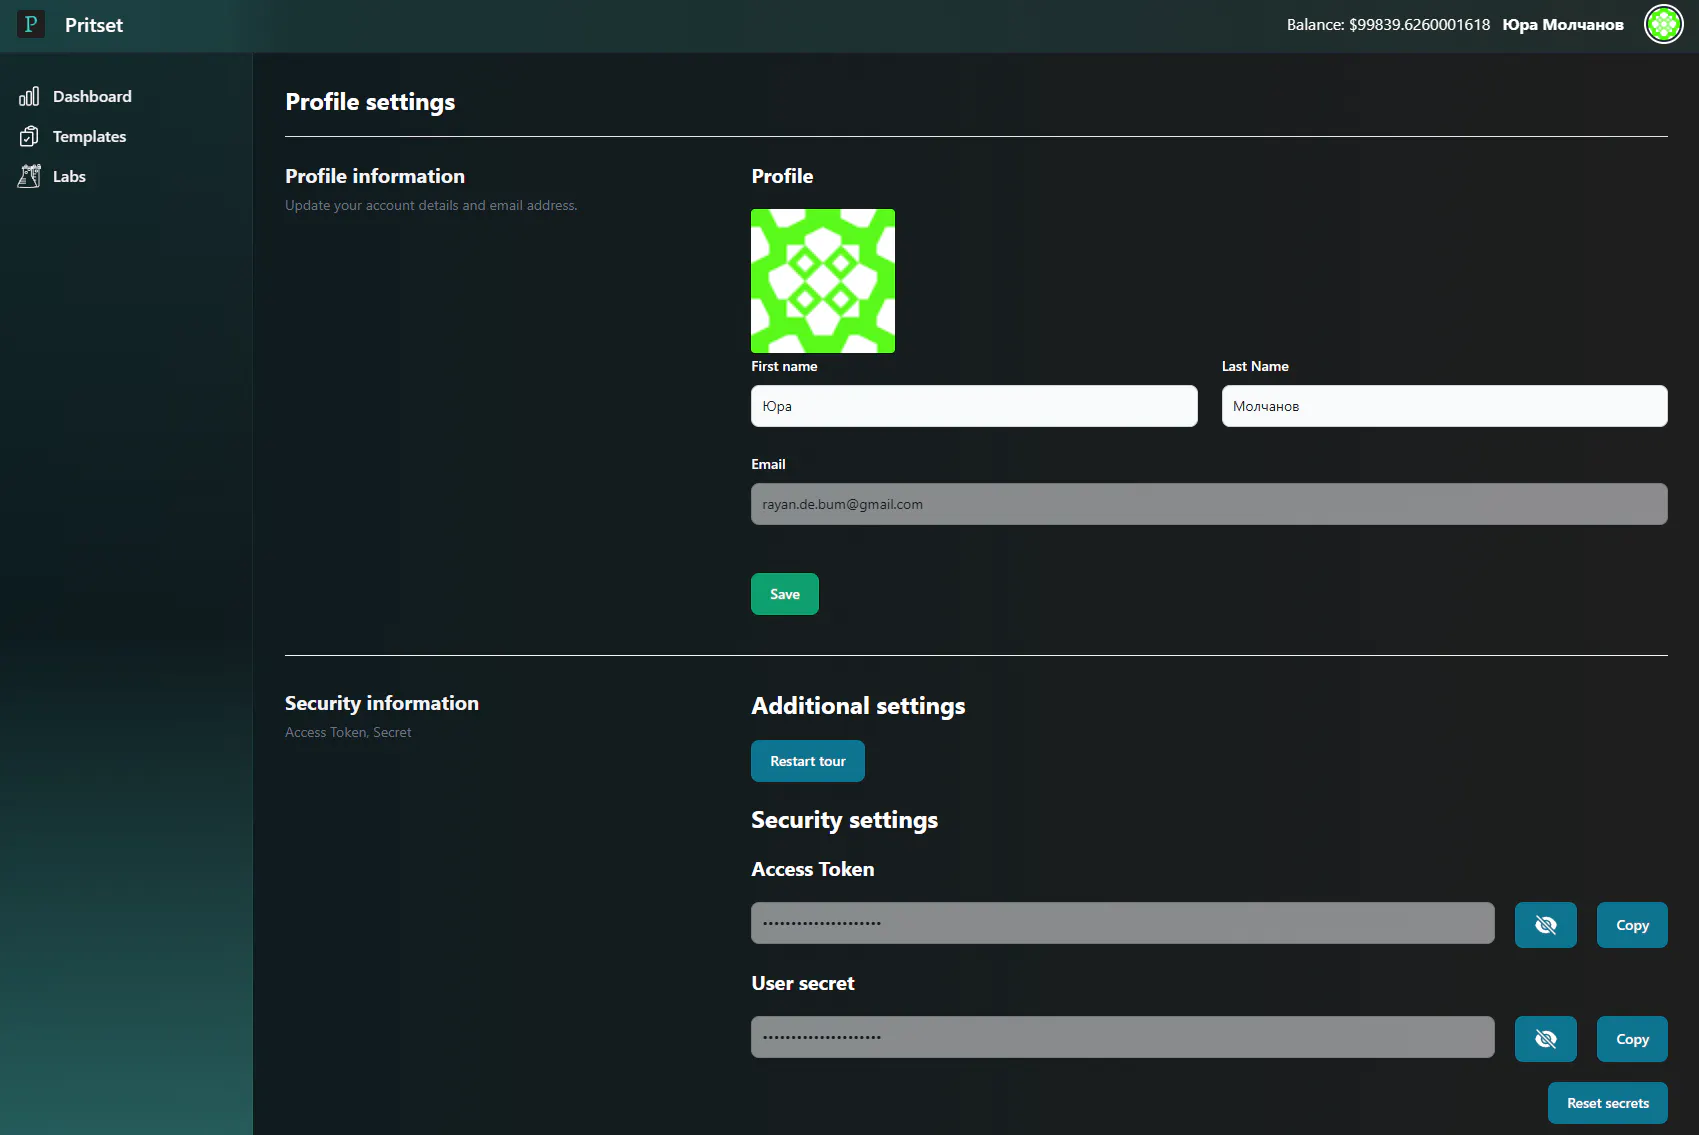The height and width of the screenshot is (1135, 1699).
Task: Click the Profile settings heading
Action: [x=370, y=102]
